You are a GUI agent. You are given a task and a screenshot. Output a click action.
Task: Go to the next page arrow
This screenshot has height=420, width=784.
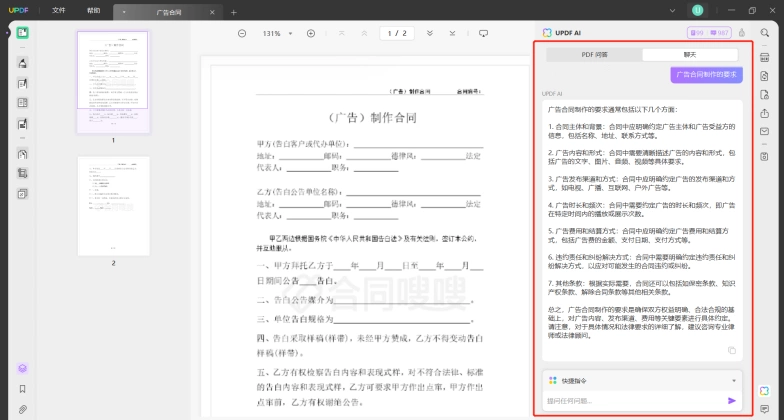pos(430,34)
